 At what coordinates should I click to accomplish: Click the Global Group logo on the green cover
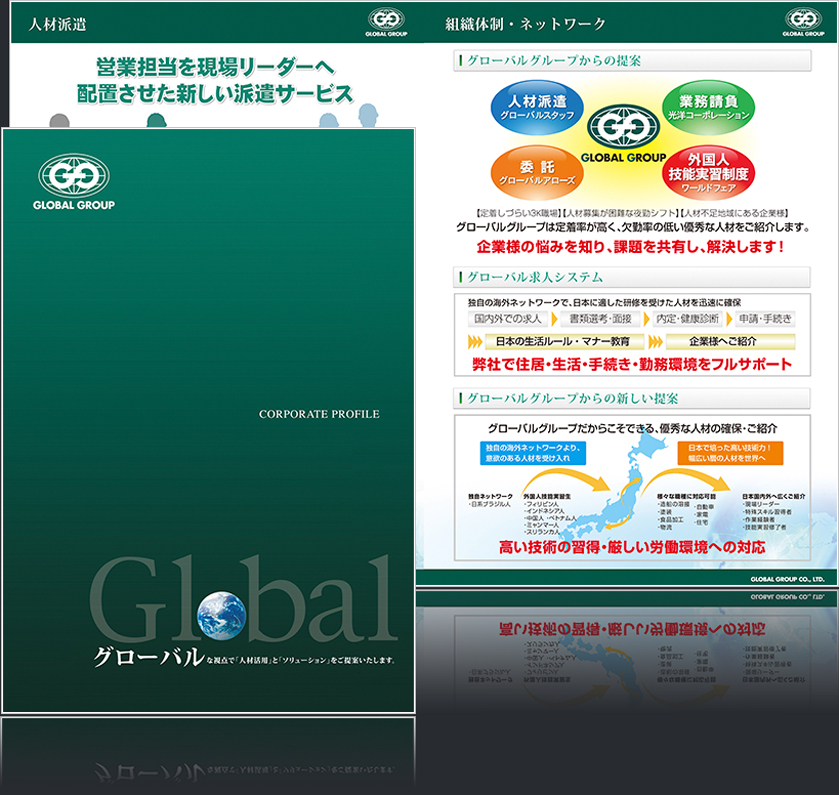(74, 182)
